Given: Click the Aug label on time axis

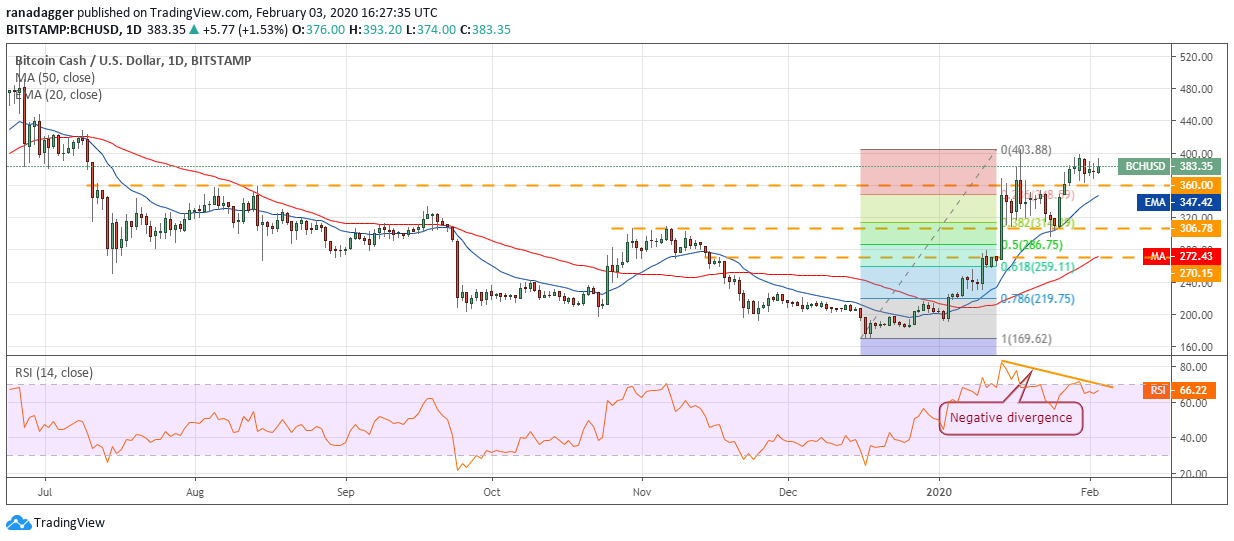Looking at the screenshot, I should tap(195, 492).
